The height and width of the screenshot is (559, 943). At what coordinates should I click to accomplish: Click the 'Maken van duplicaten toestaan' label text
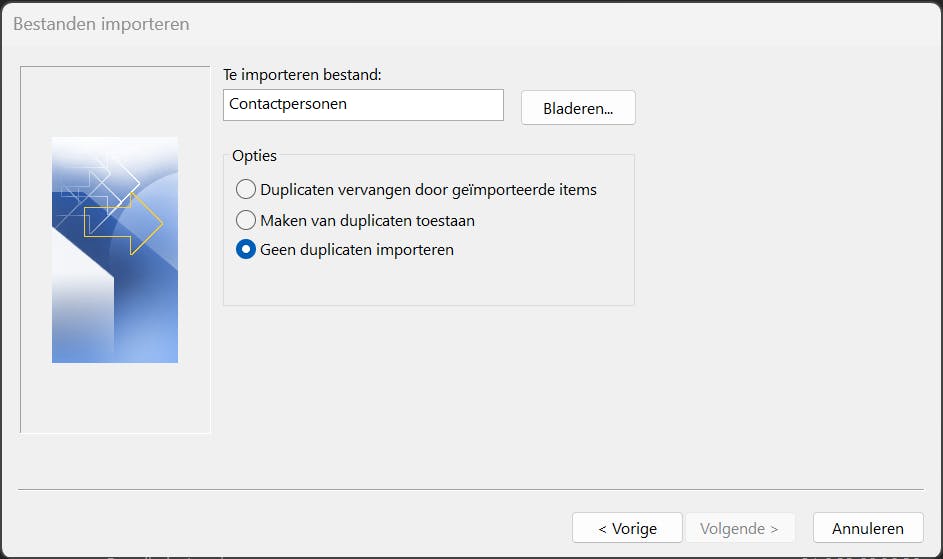[x=367, y=220]
